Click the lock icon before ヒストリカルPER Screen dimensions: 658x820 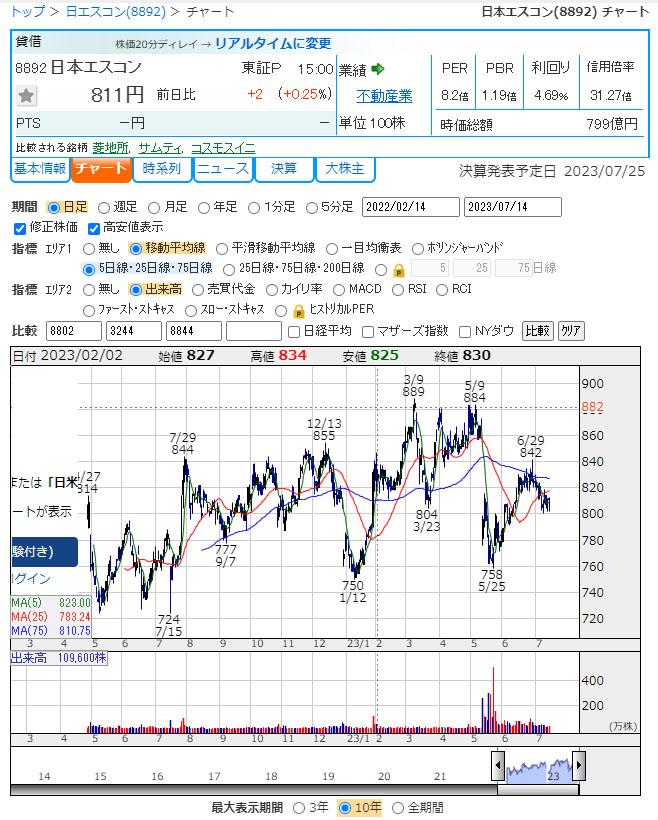(298, 310)
